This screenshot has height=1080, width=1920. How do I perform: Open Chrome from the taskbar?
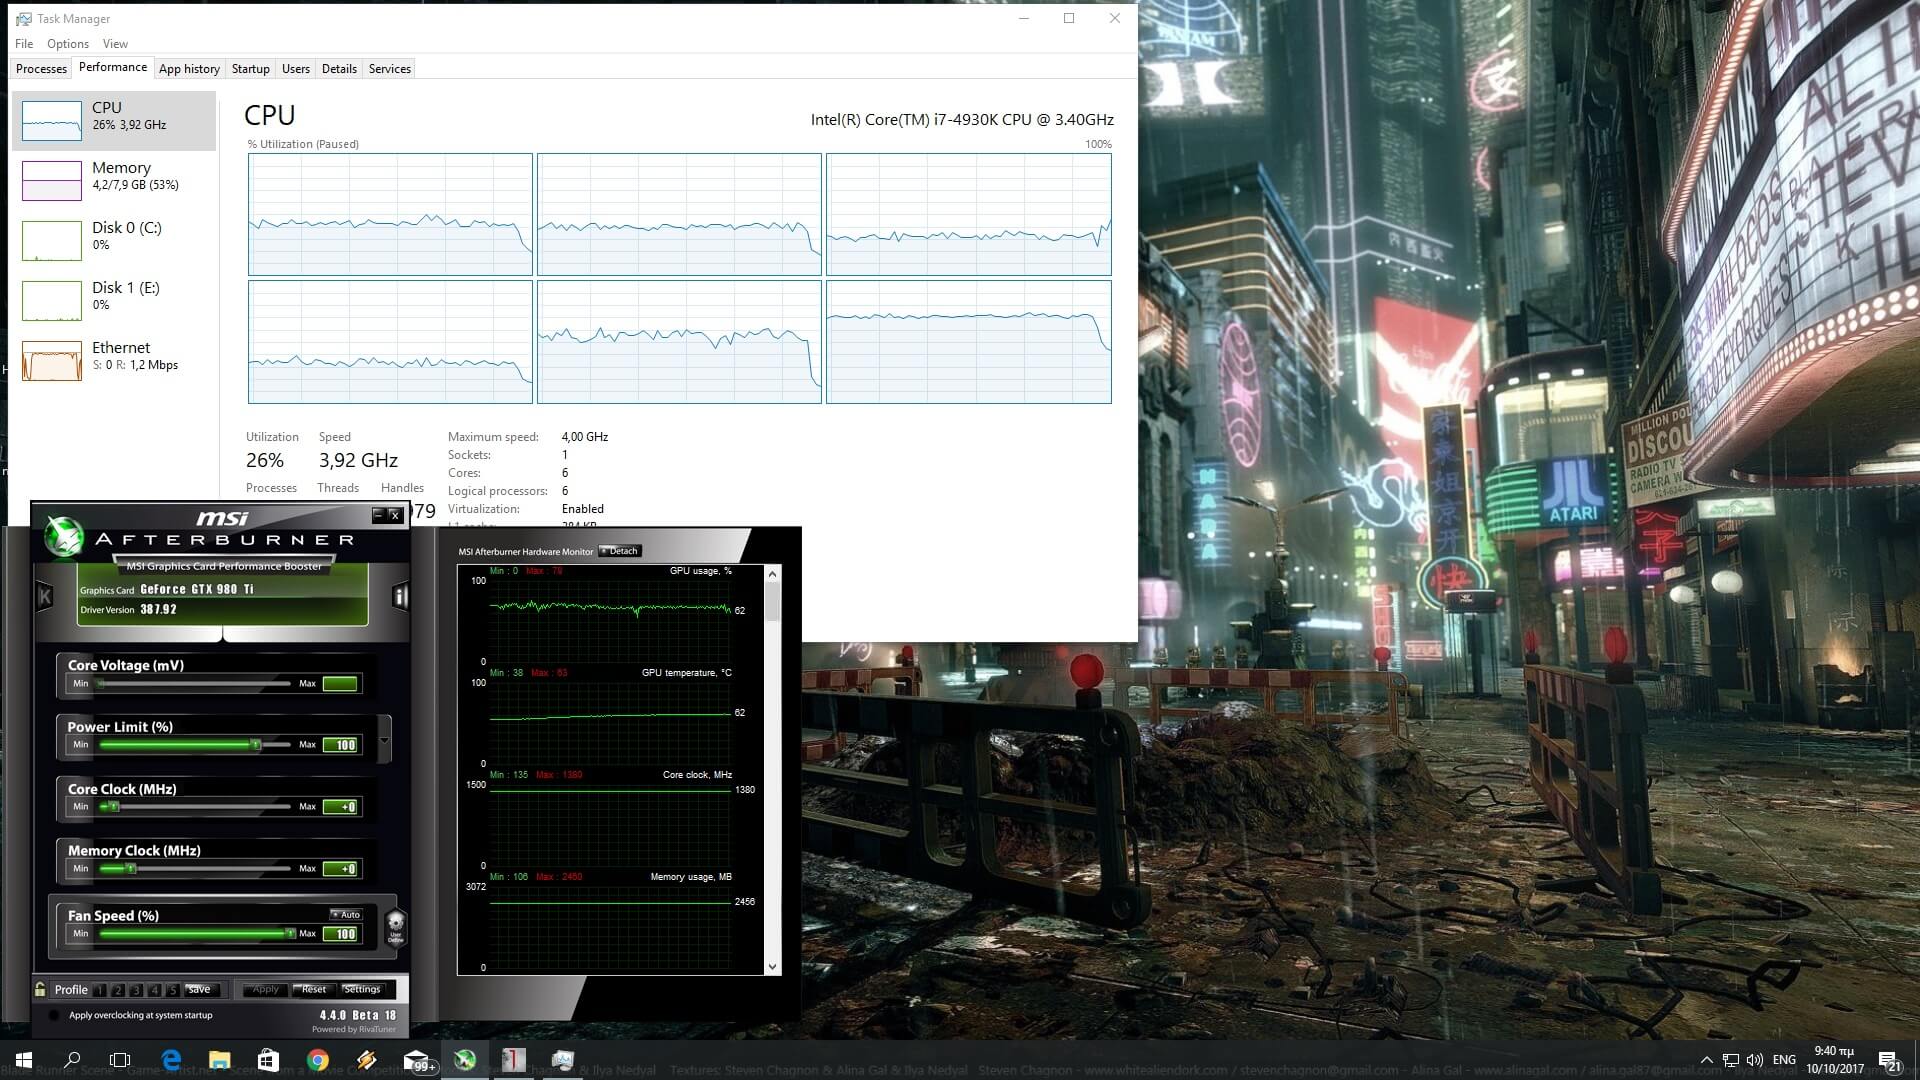[x=317, y=1060]
